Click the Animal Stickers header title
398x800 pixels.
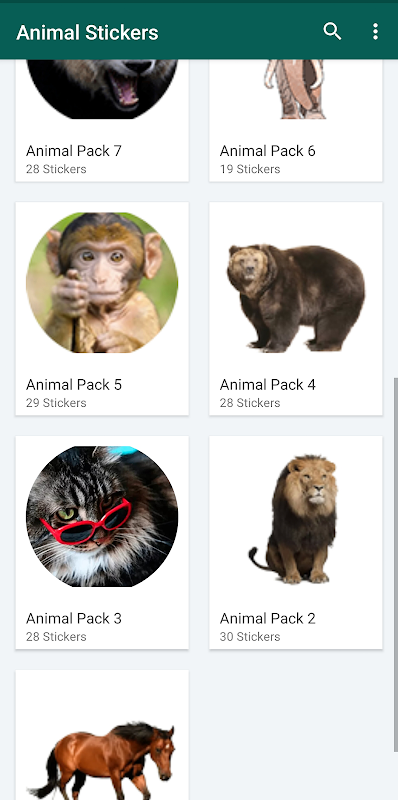point(87,33)
